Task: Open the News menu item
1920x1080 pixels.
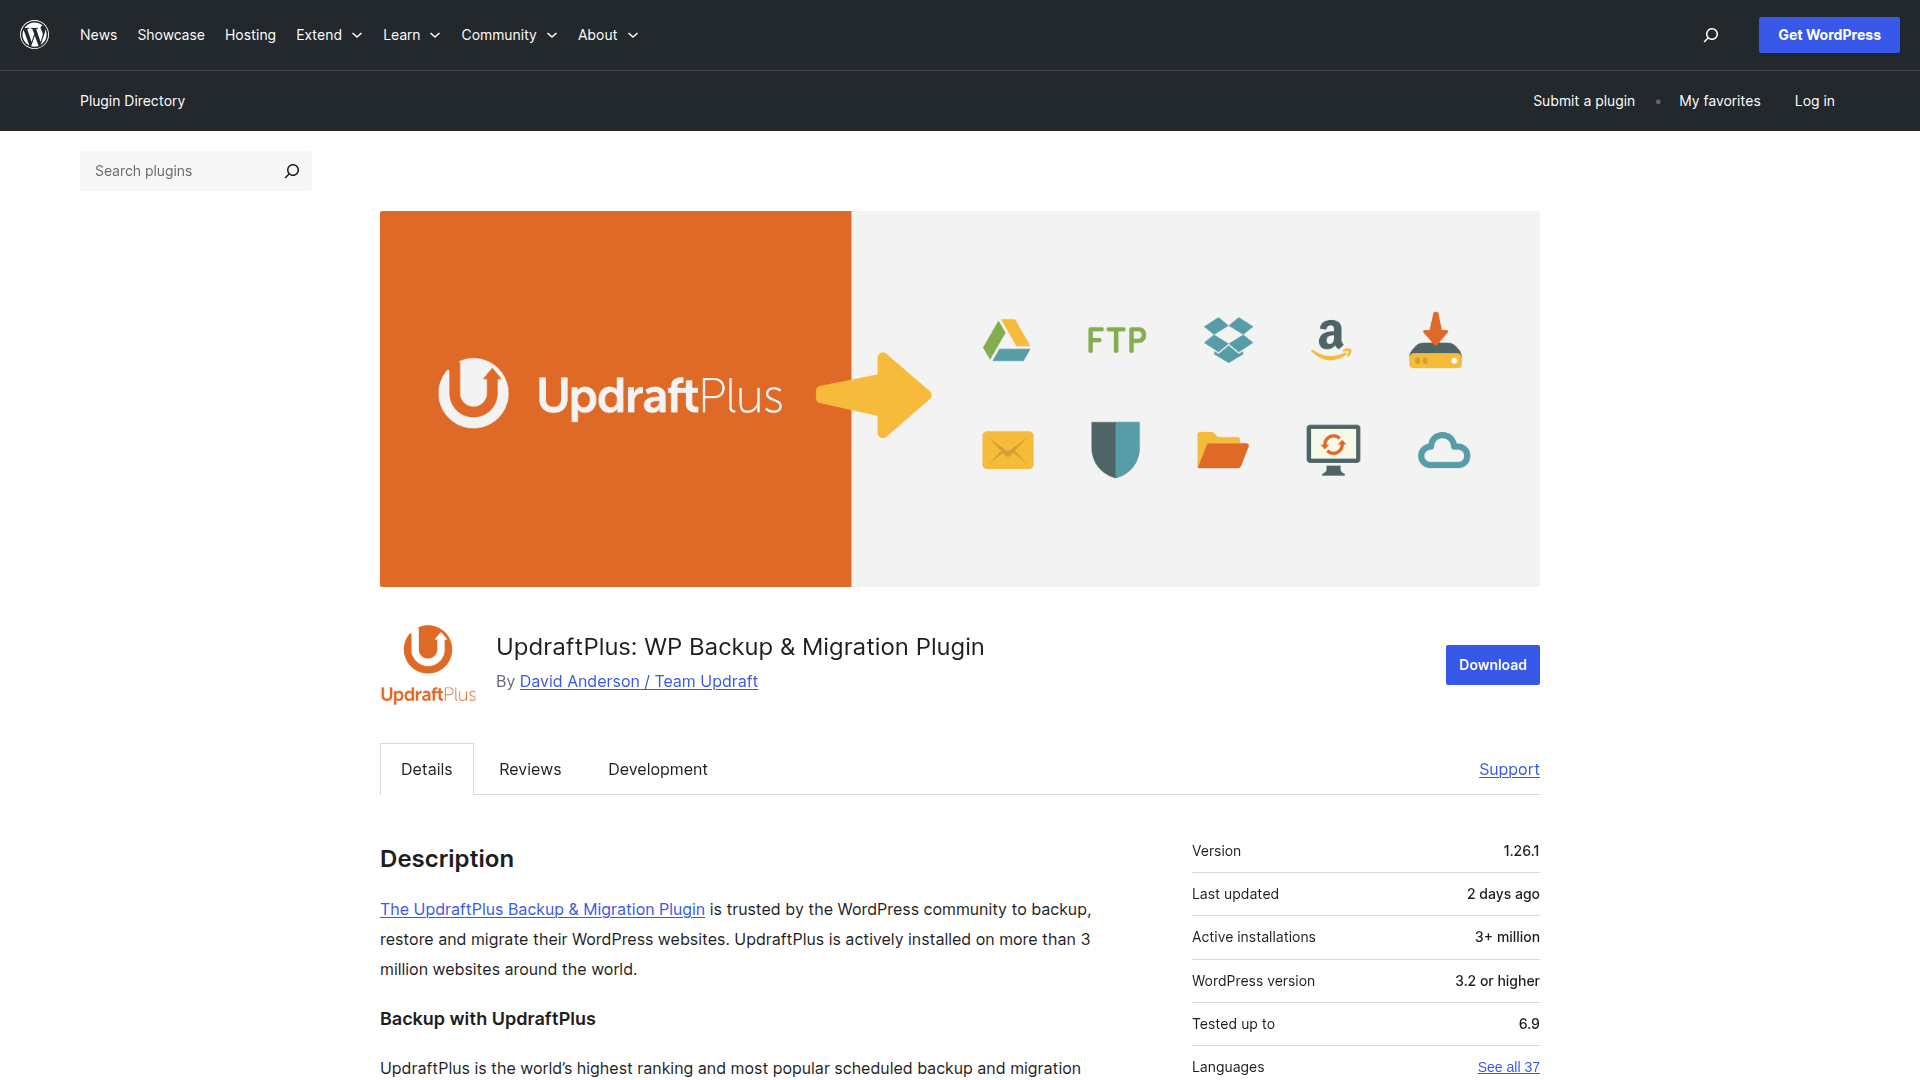Action: point(98,35)
